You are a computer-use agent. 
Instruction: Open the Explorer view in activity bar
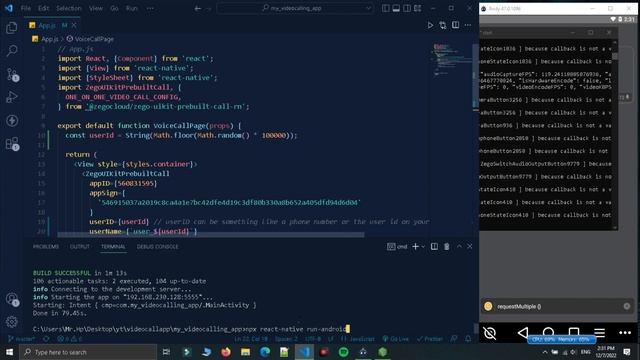click(12, 28)
